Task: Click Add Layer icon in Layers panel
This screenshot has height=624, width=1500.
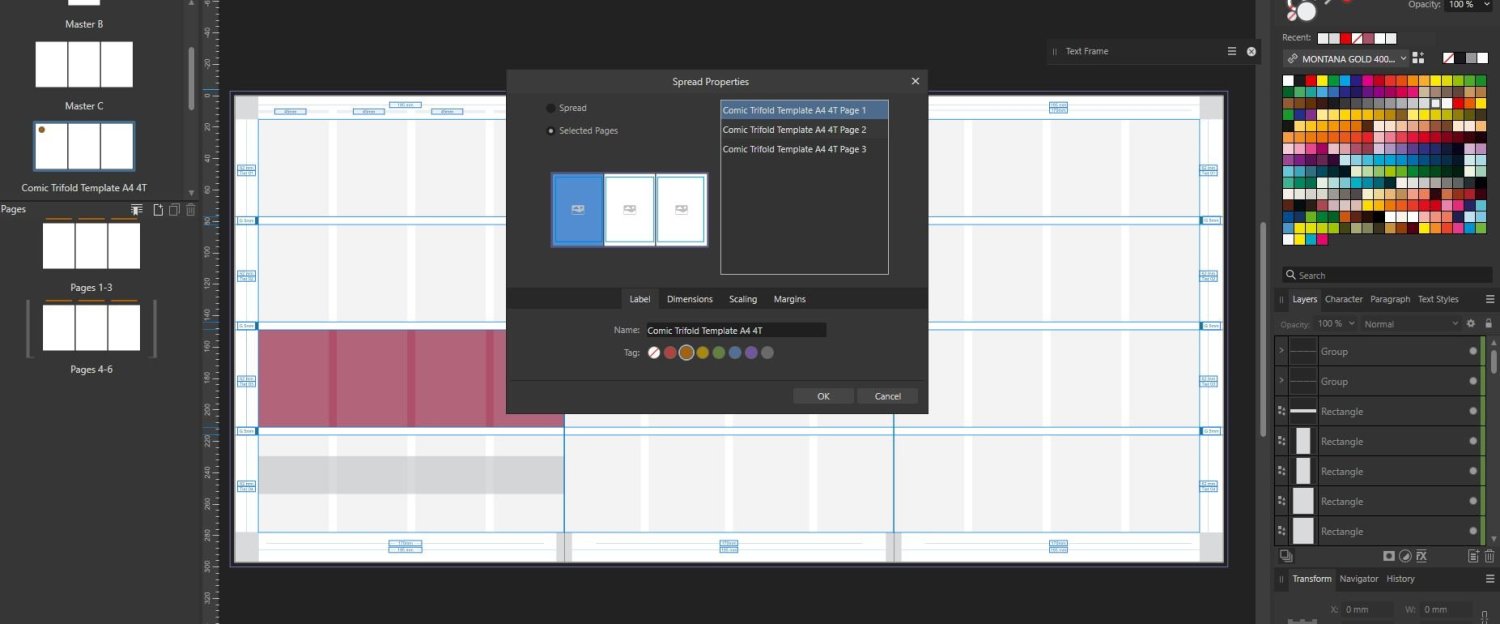Action: pyautogui.click(x=1473, y=556)
